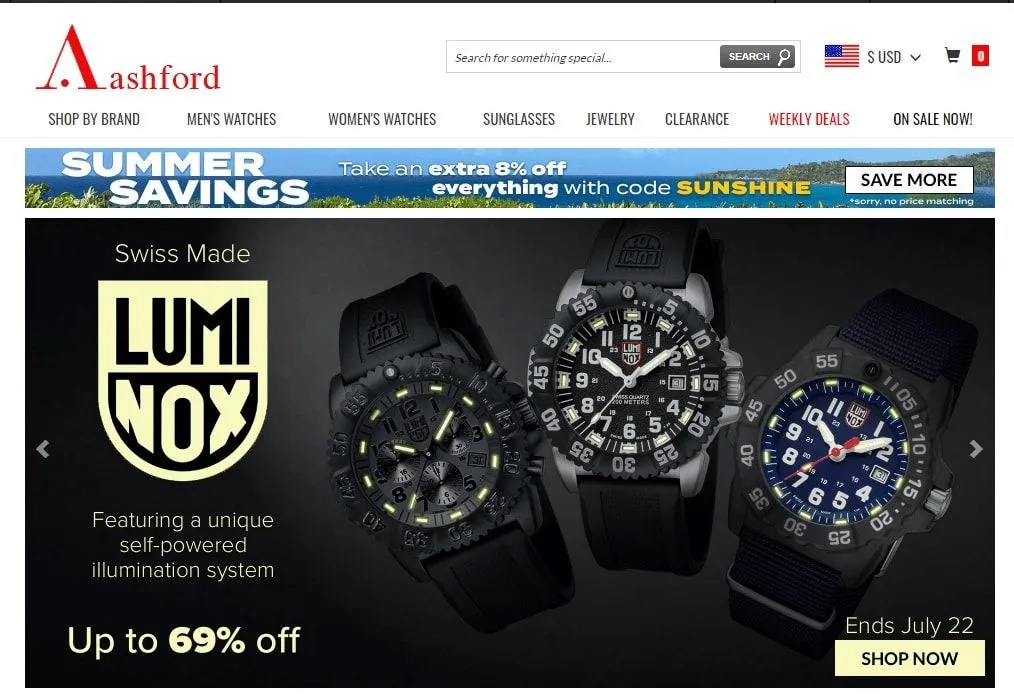The width and height of the screenshot is (1014, 696).
Task: Click the On Sale Now! link
Action: 933,119
